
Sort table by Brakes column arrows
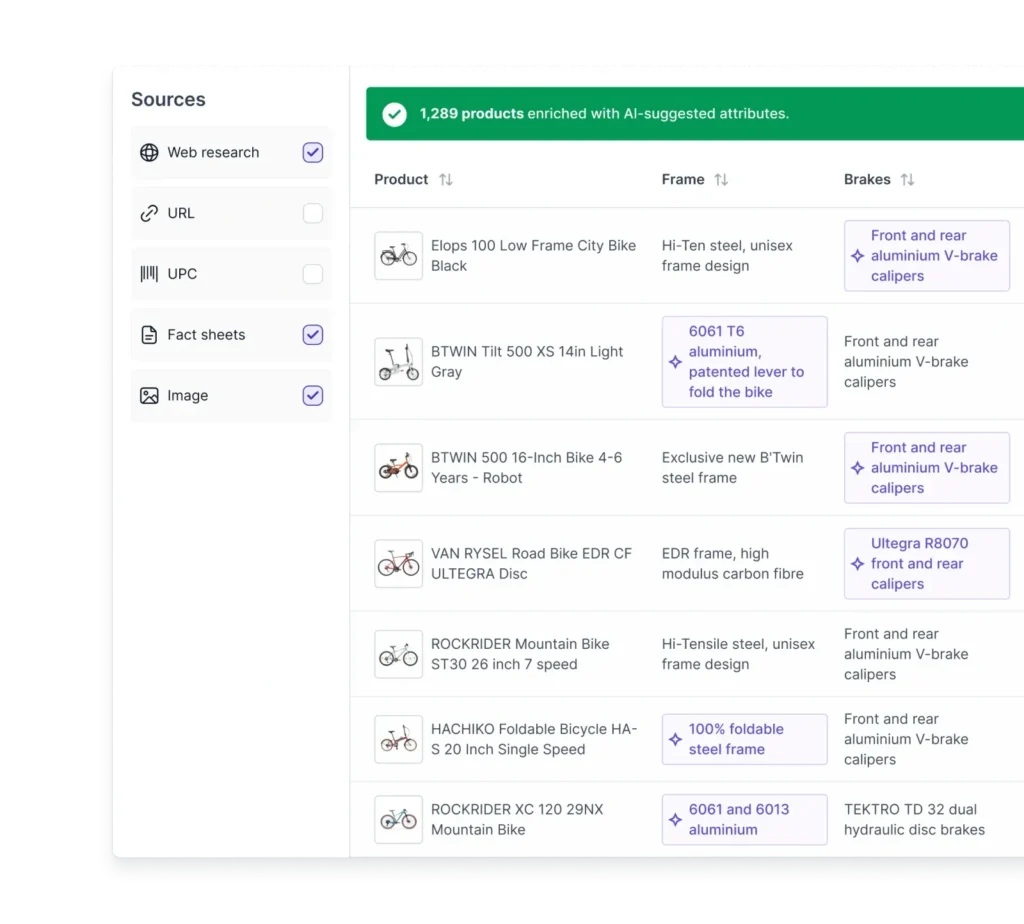pos(907,180)
